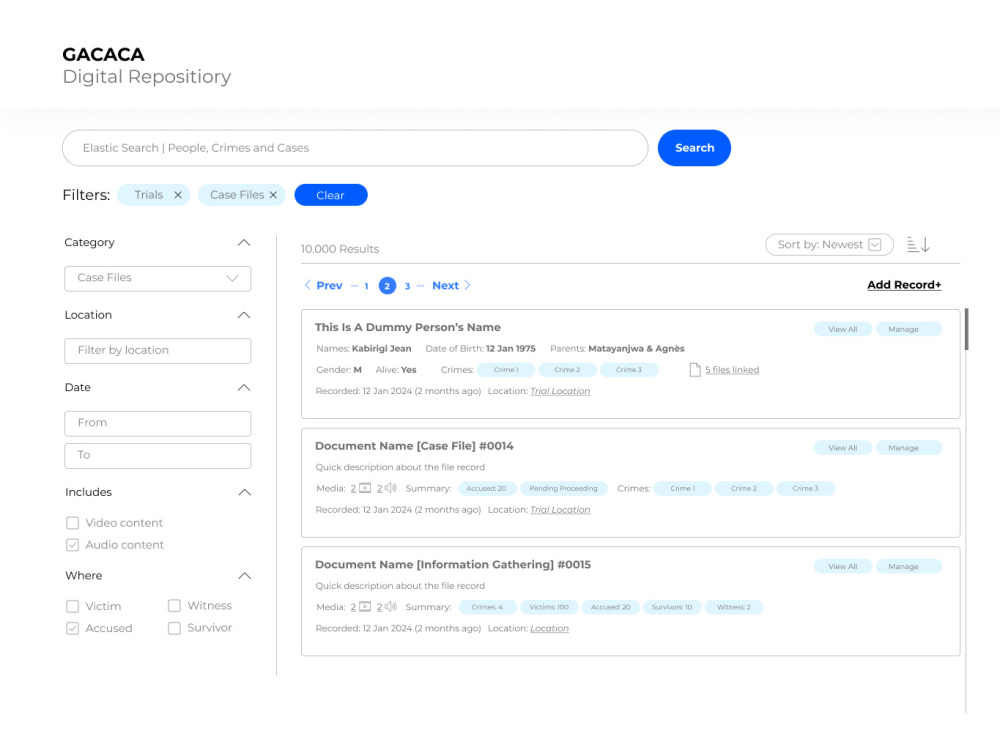The height and width of the screenshot is (750, 1000).
Task: Click the audio media icon in record #0014
Action: click(x=391, y=489)
